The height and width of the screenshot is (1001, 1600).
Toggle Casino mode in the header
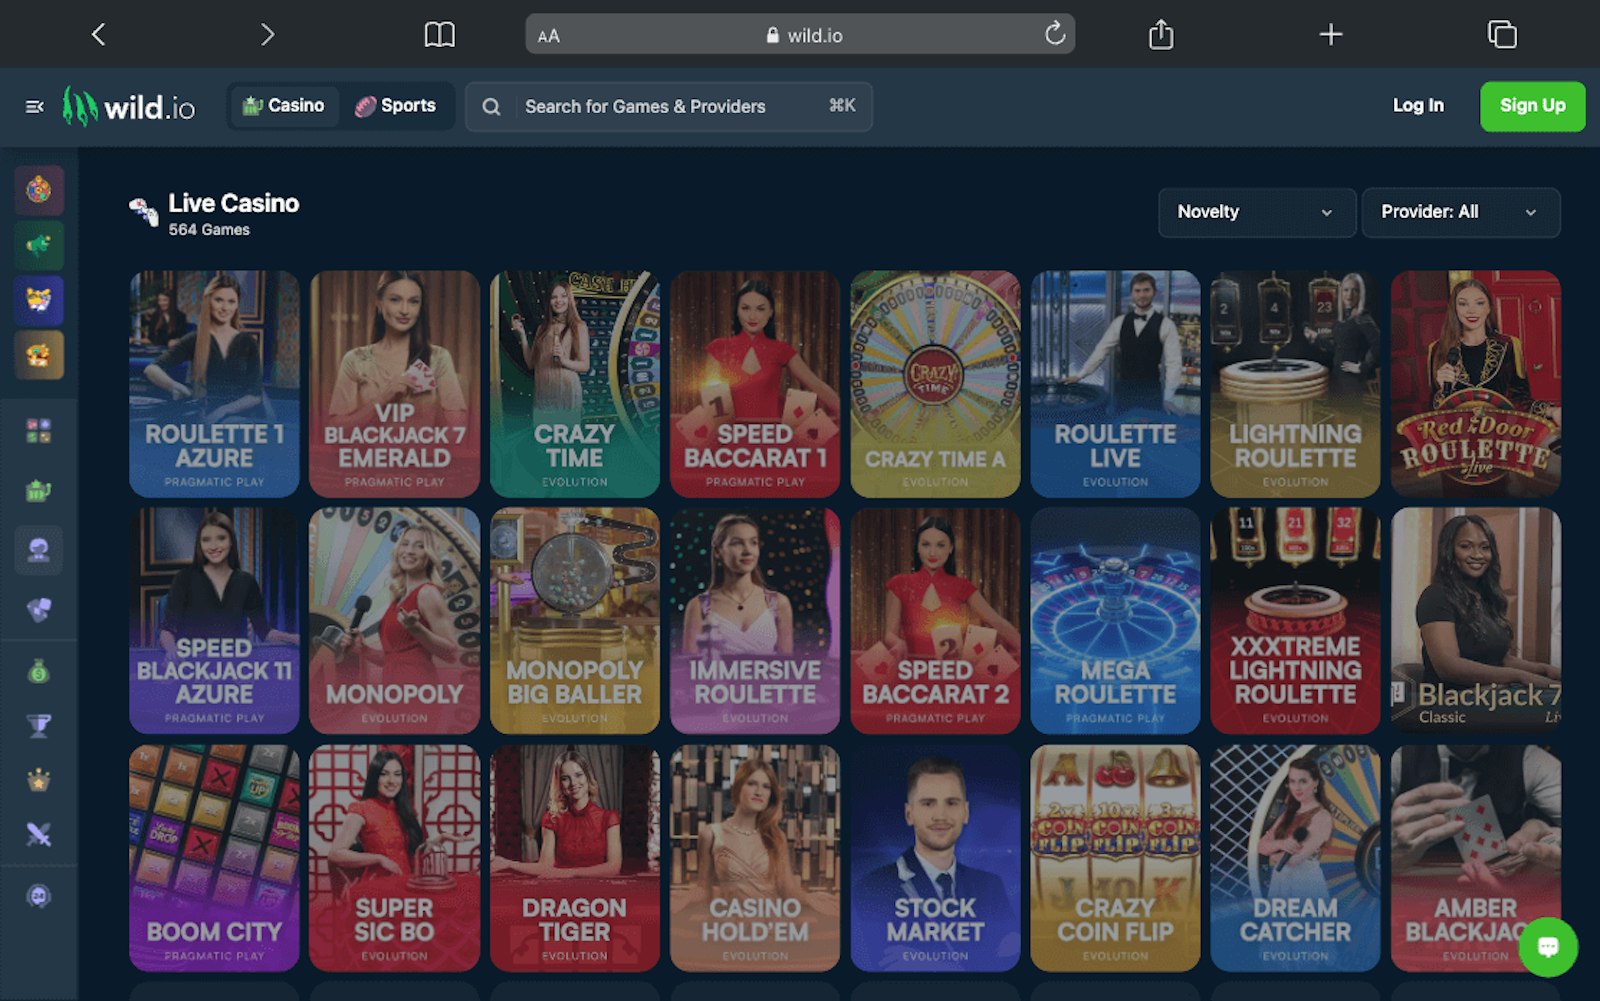click(284, 105)
